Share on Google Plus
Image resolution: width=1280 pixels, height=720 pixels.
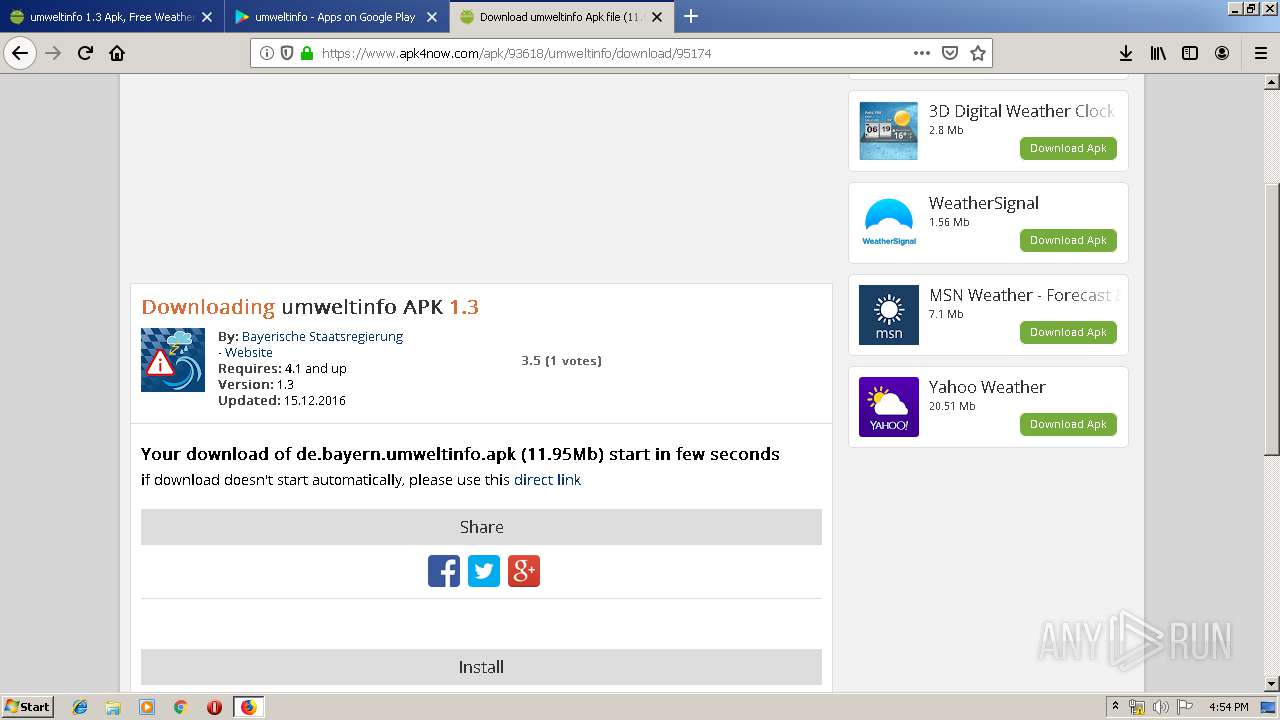tap(524, 571)
